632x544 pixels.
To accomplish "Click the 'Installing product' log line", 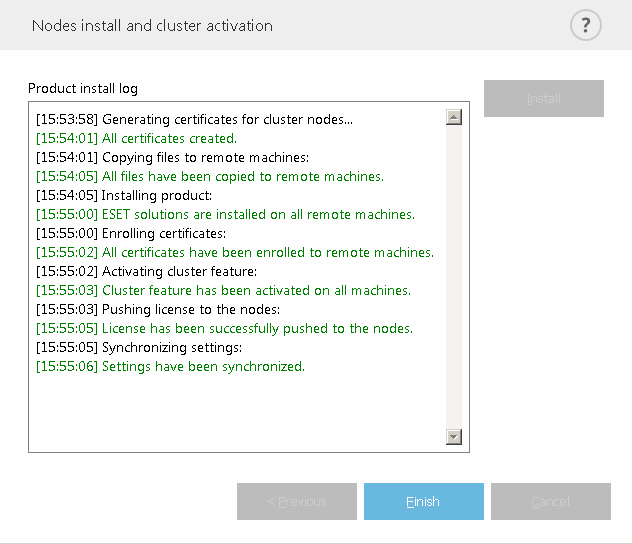I will point(124,196).
